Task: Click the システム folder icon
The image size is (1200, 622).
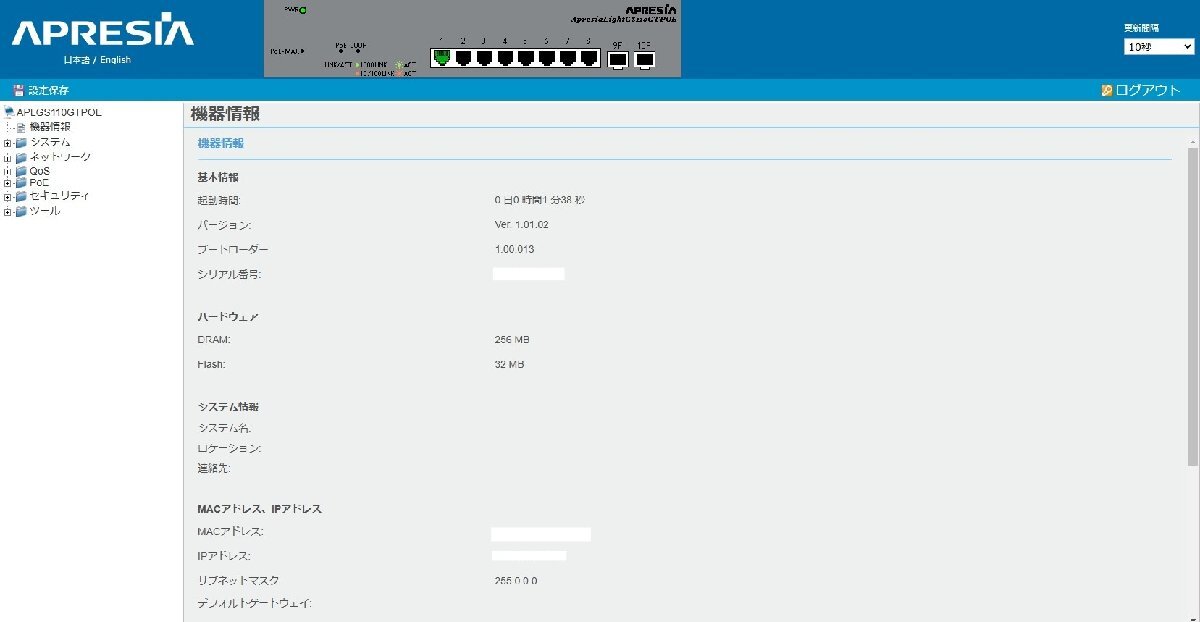Action: pos(21,142)
